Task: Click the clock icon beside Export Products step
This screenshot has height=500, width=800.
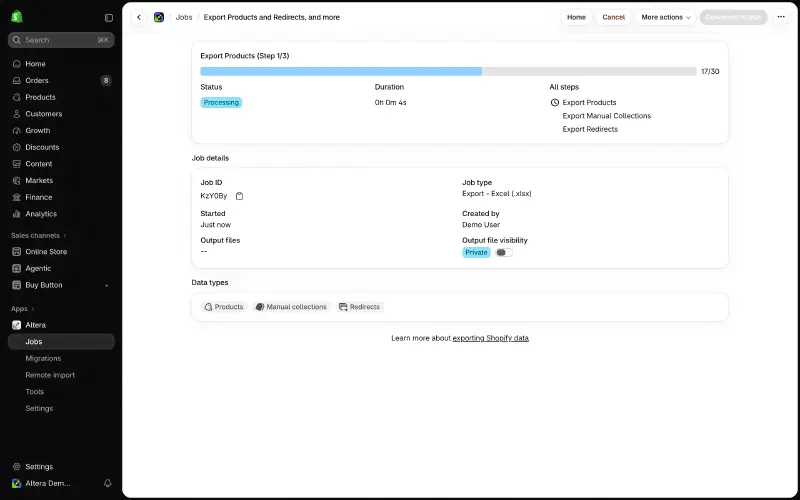Action: pyautogui.click(x=555, y=103)
